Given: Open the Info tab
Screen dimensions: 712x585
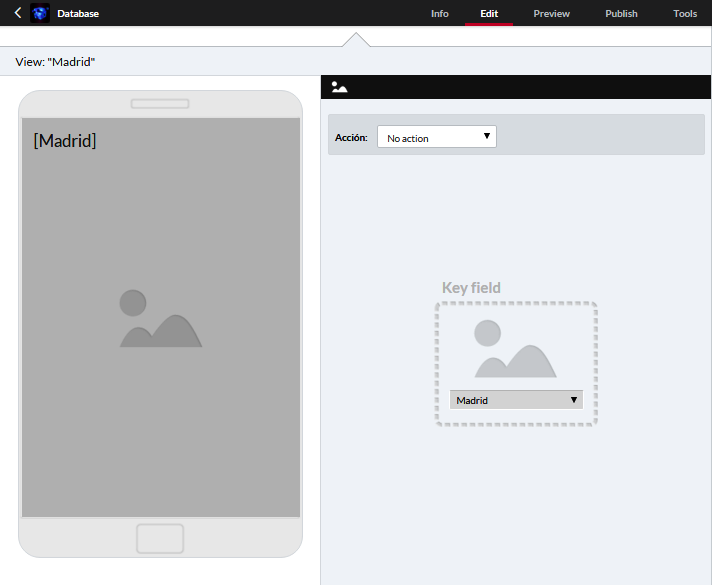Looking at the screenshot, I should pos(440,14).
